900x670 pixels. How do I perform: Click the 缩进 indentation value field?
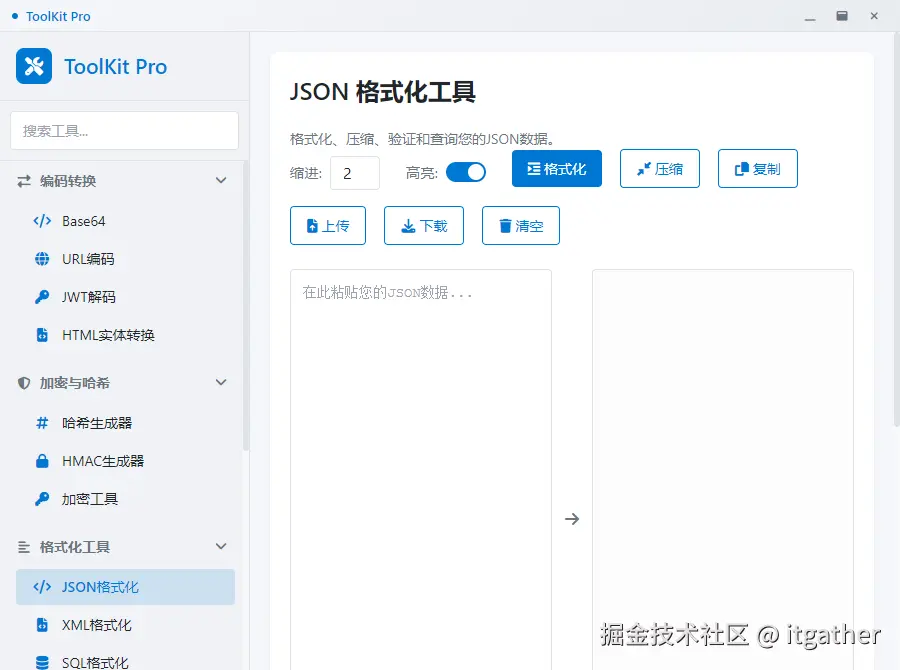click(355, 172)
